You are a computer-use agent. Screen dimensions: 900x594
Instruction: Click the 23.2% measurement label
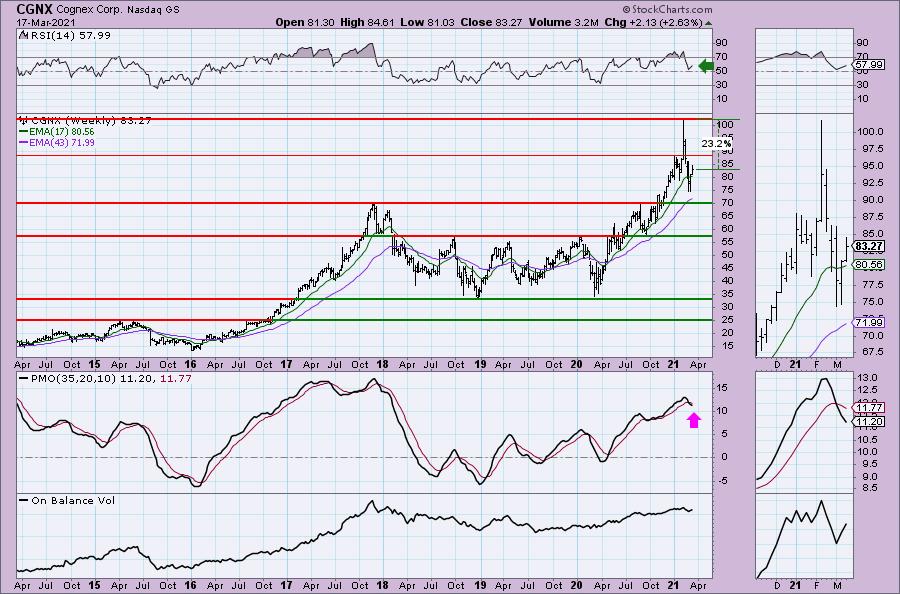tap(716, 143)
